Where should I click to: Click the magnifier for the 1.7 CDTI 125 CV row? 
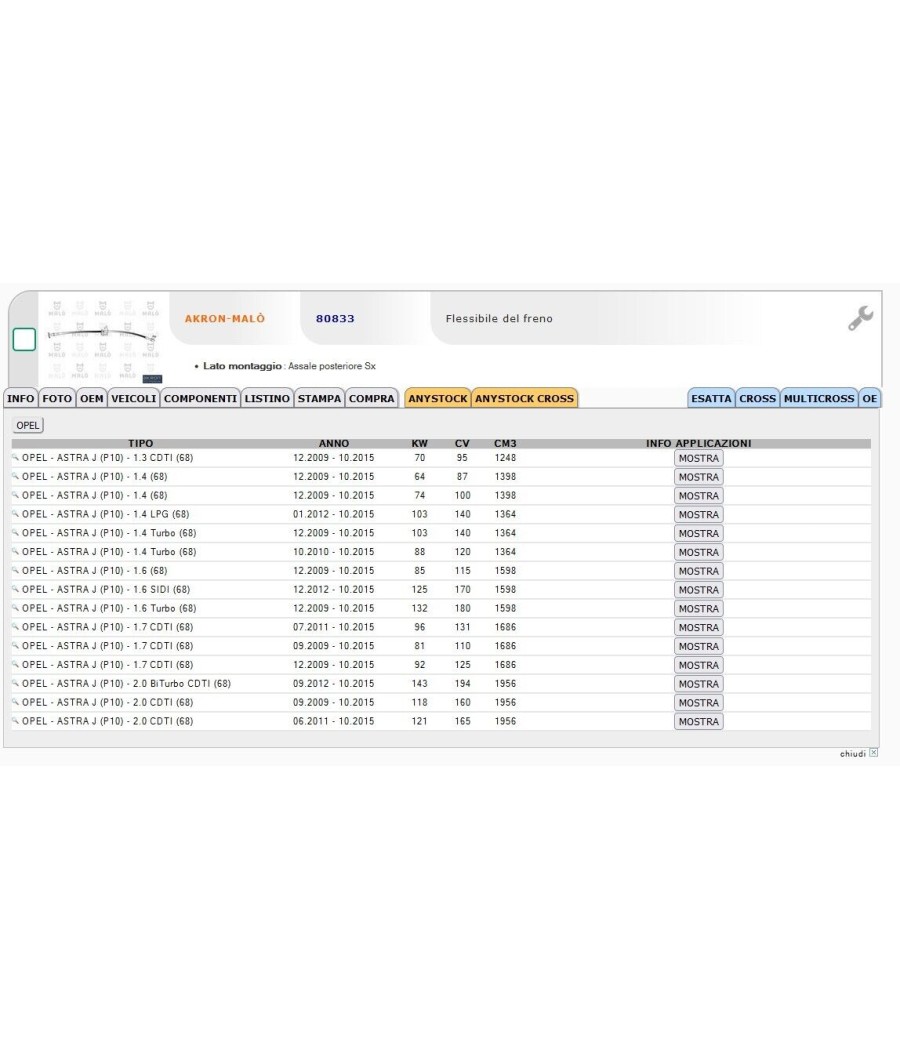(x=15, y=664)
